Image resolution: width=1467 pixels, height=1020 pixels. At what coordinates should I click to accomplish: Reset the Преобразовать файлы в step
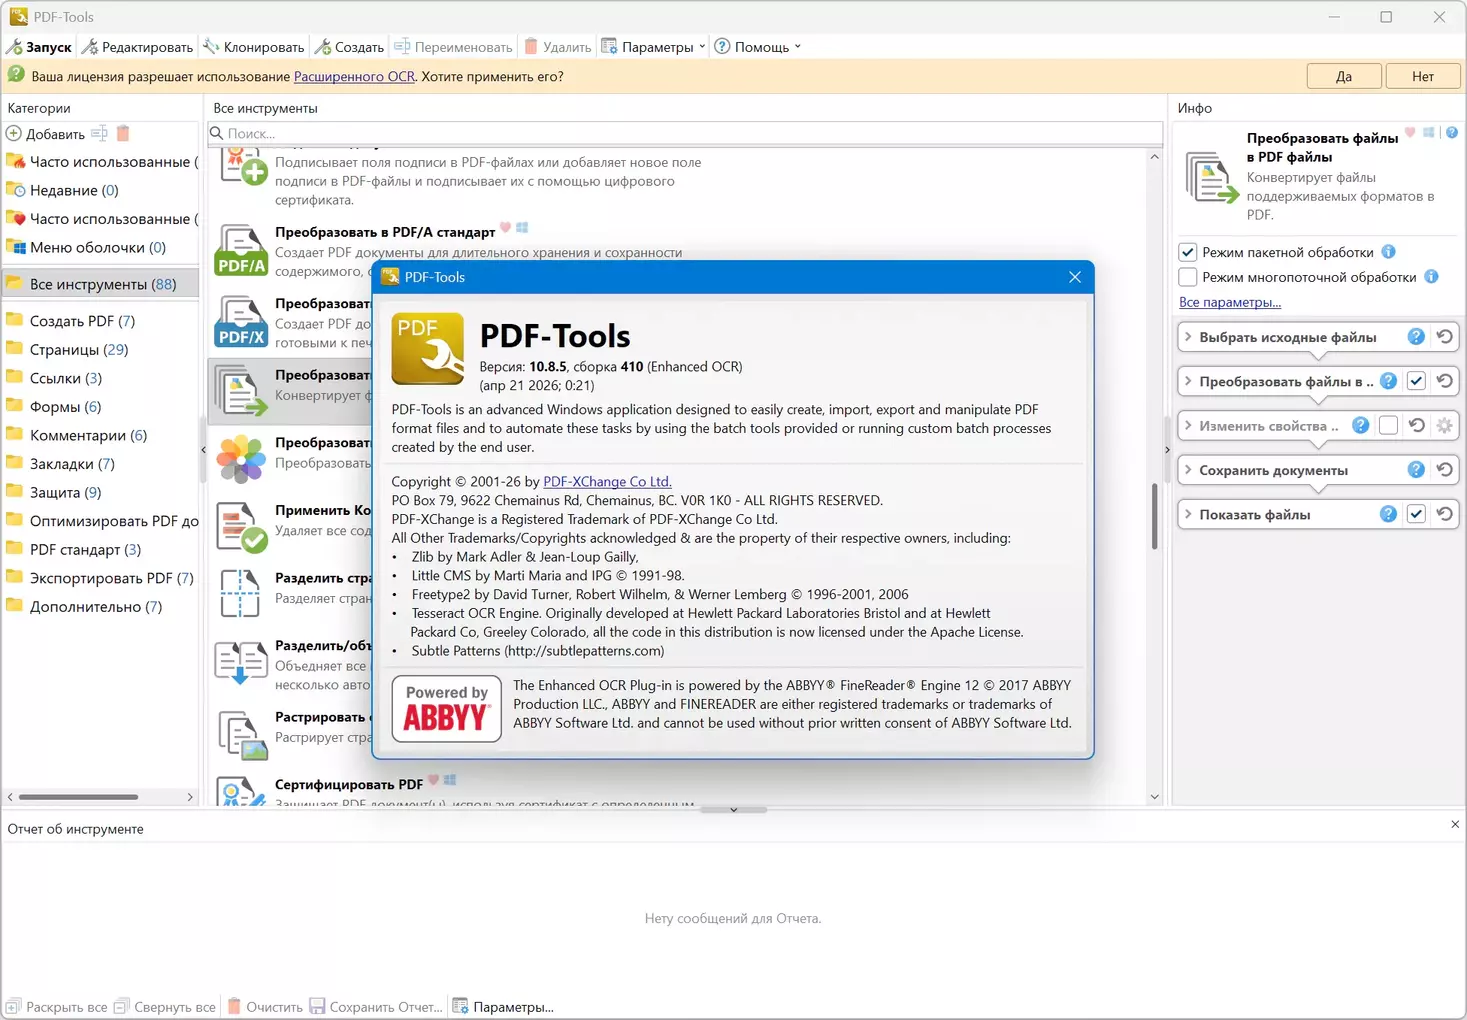pos(1445,381)
